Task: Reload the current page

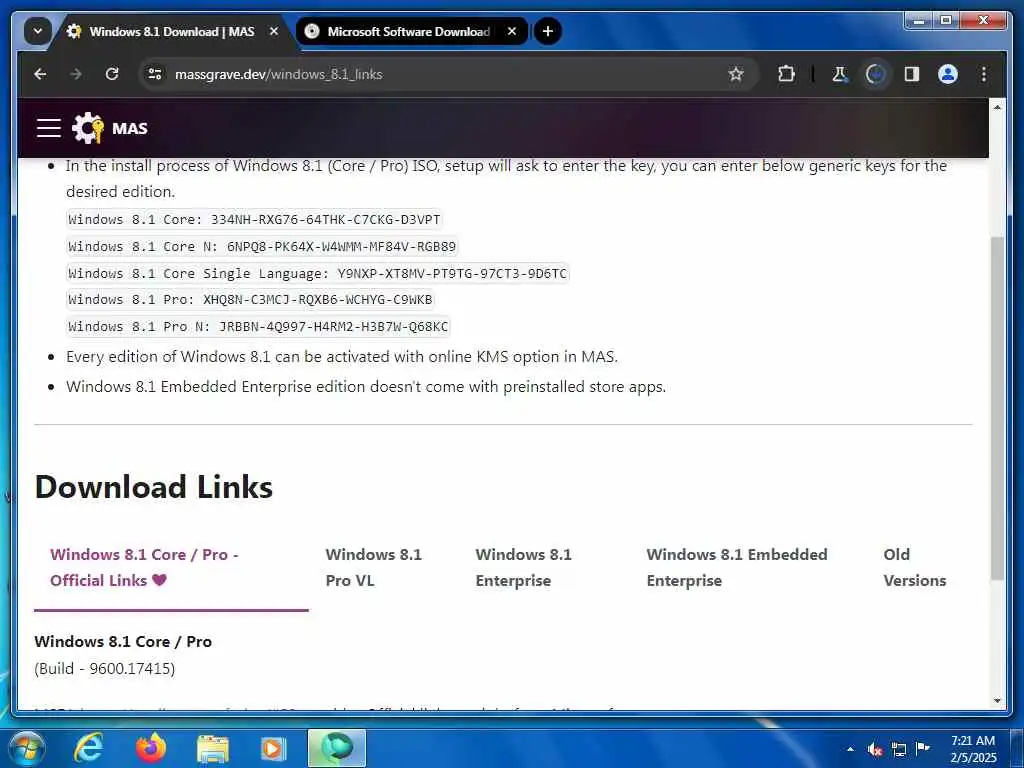Action: 112,74
